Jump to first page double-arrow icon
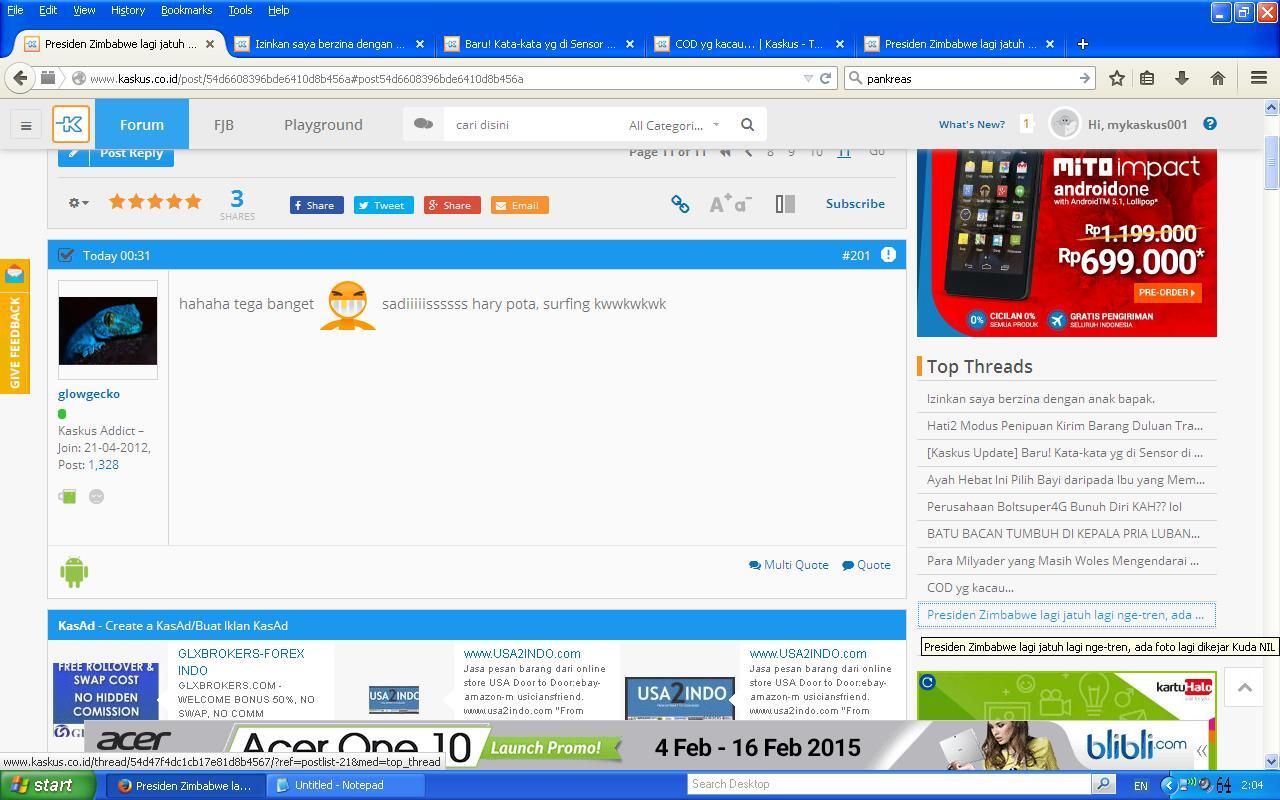The height and width of the screenshot is (800, 1280). 725,152
